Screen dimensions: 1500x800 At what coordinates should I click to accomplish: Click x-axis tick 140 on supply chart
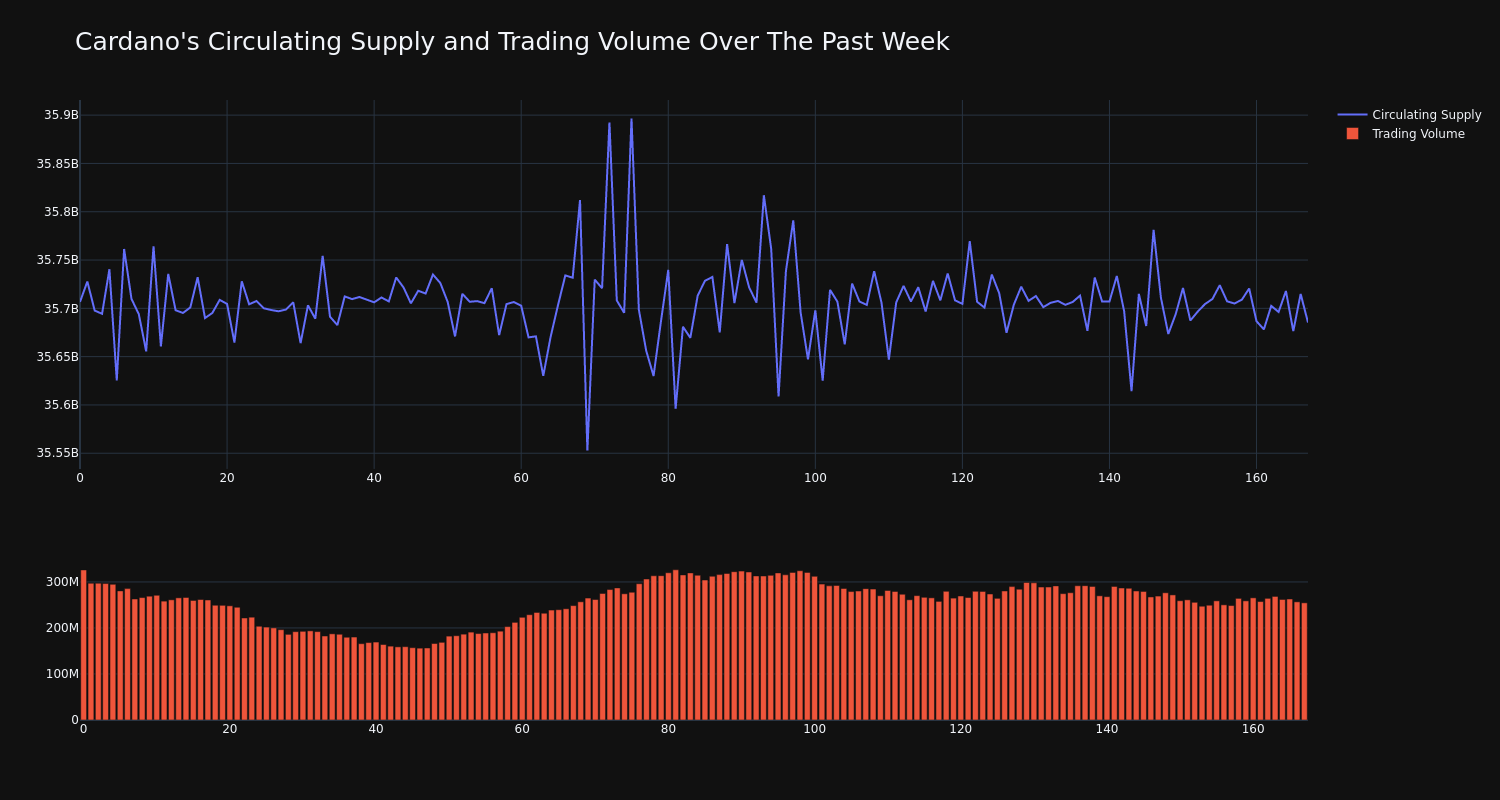[1109, 478]
